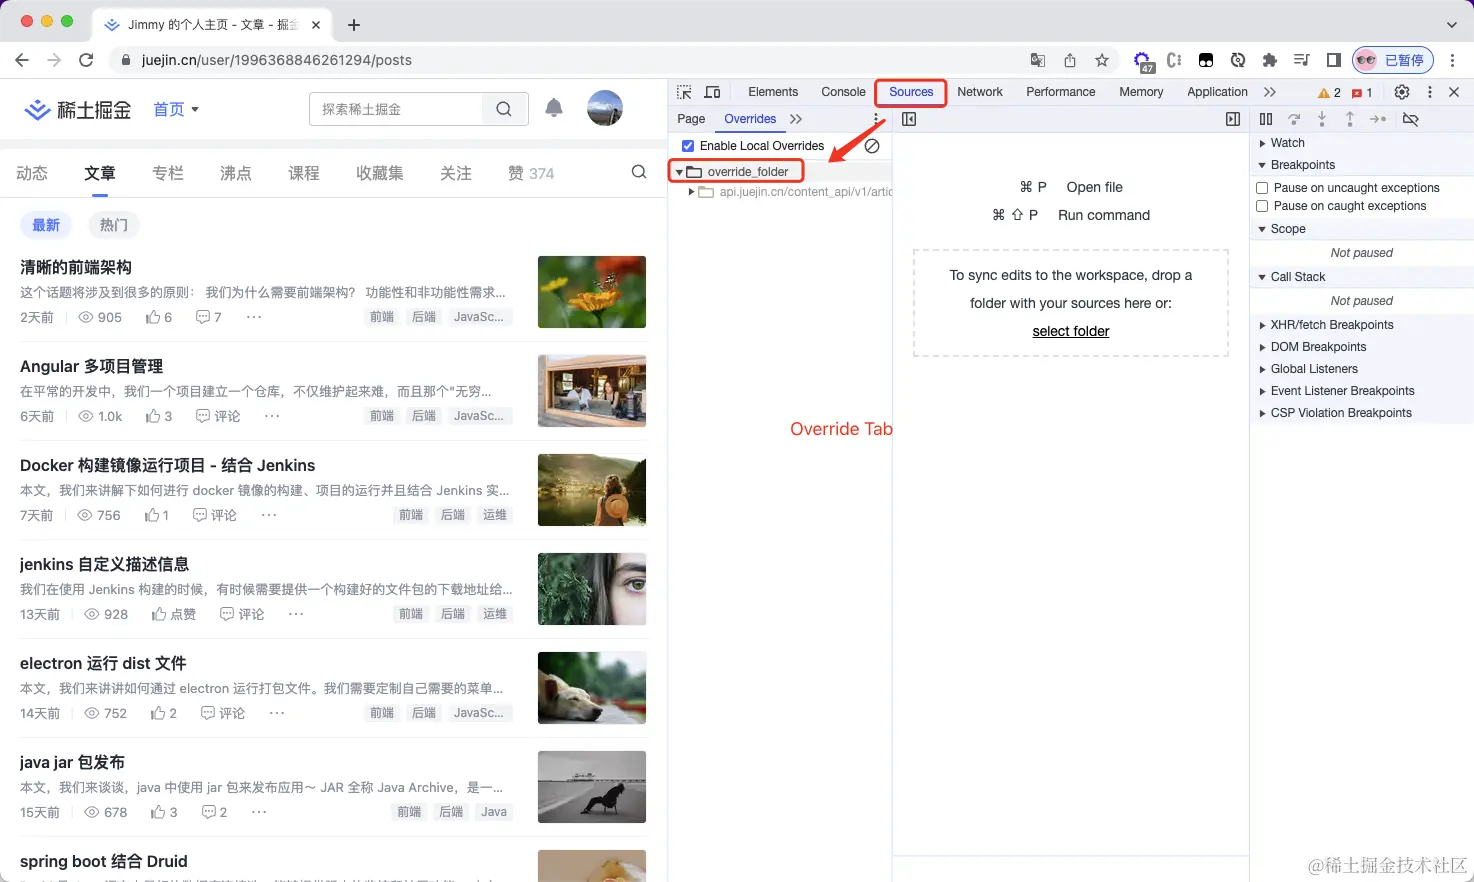Click the pause script execution icon
This screenshot has height=882, width=1474.
[1266, 119]
